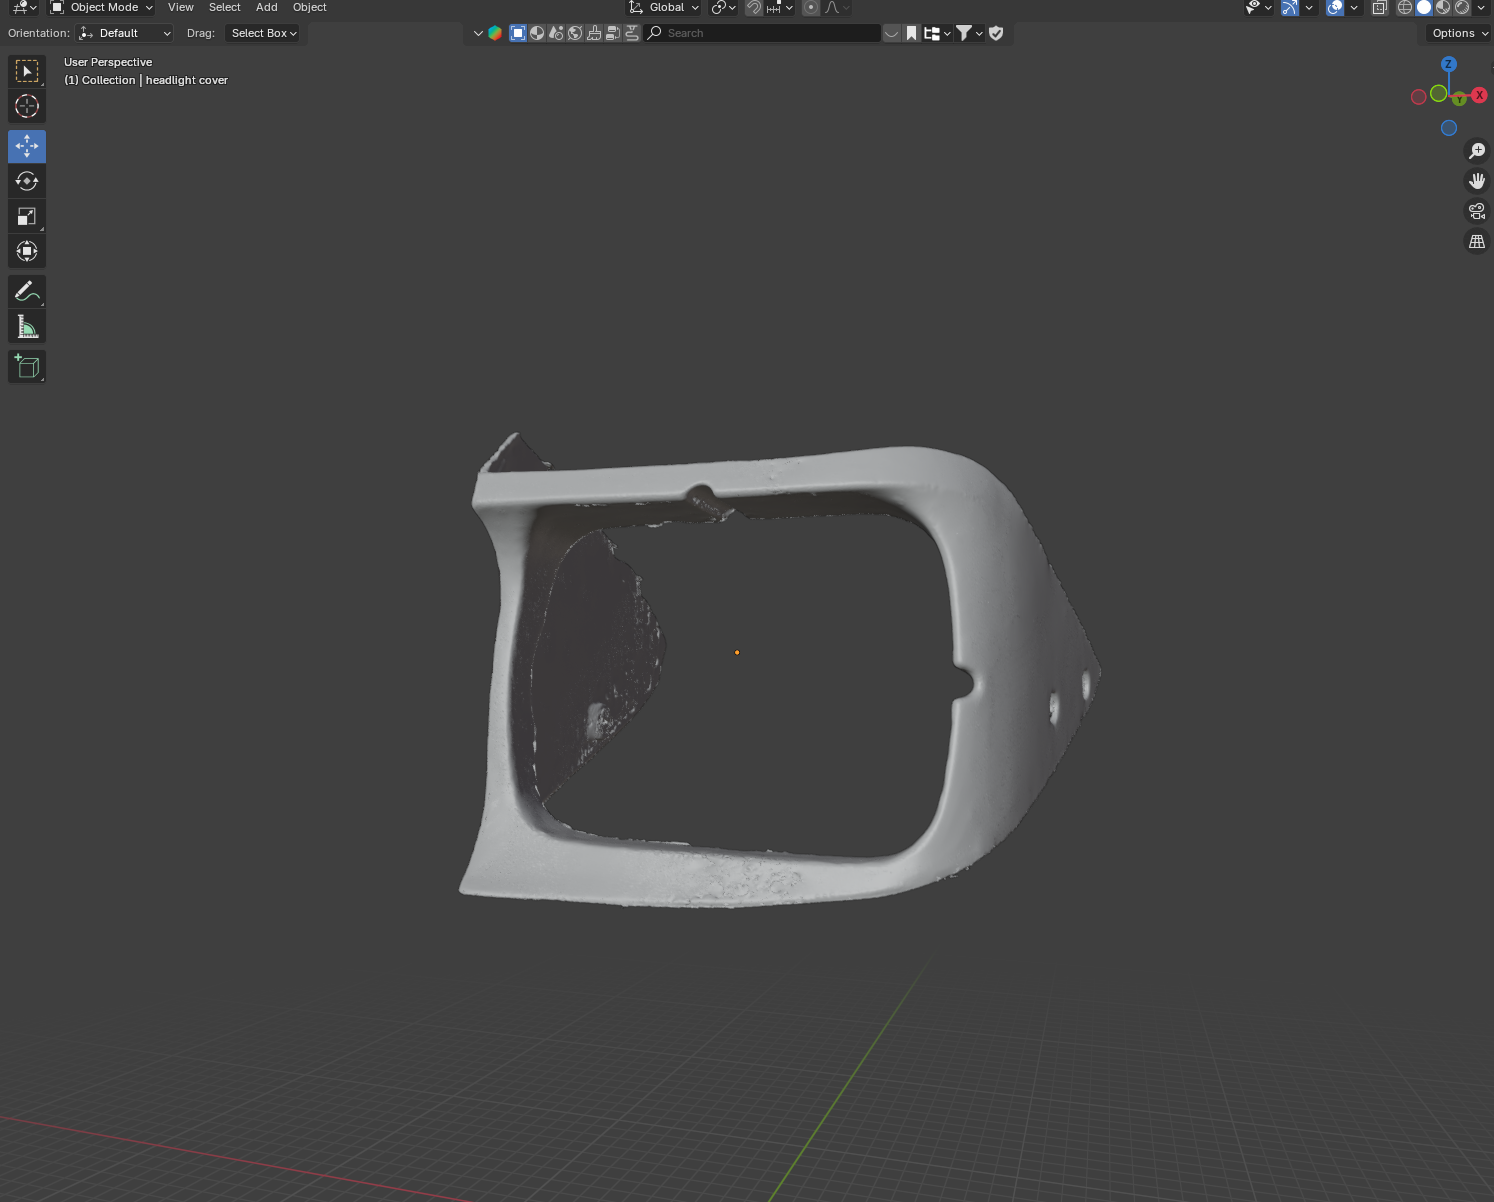The width and height of the screenshot is (1494, 1202).
Task: Activate the Transform tool
Action: click(x=27, y=251)
